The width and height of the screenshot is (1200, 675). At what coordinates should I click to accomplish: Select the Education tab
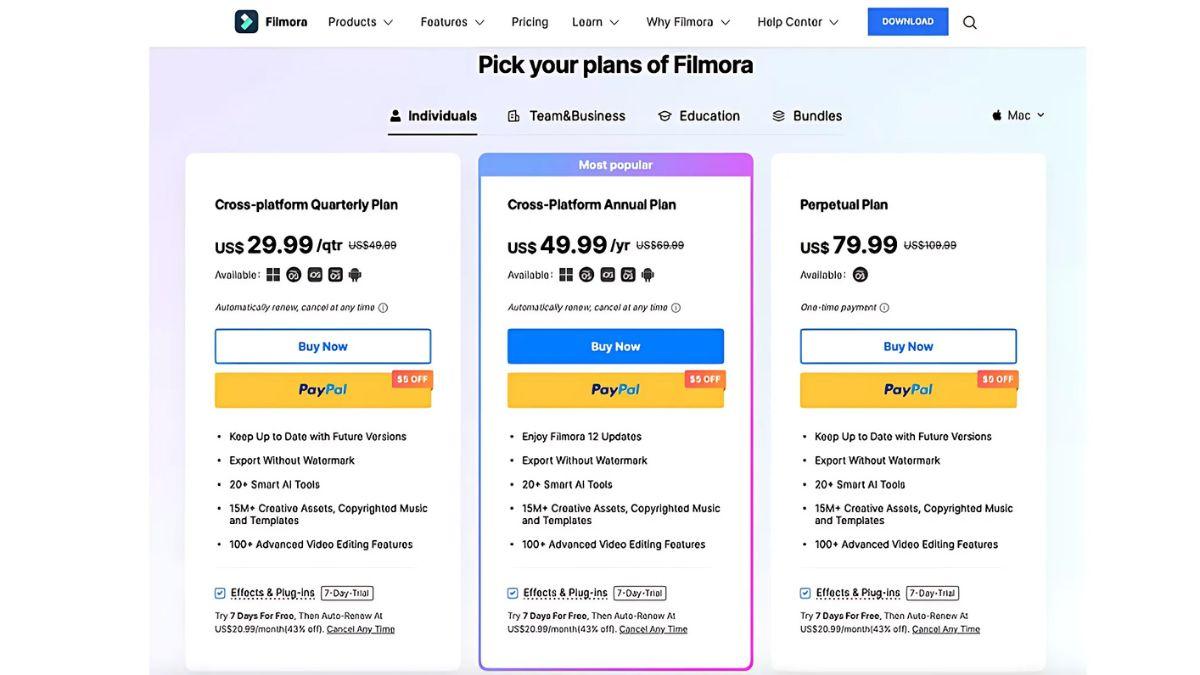tap(699, 116)
